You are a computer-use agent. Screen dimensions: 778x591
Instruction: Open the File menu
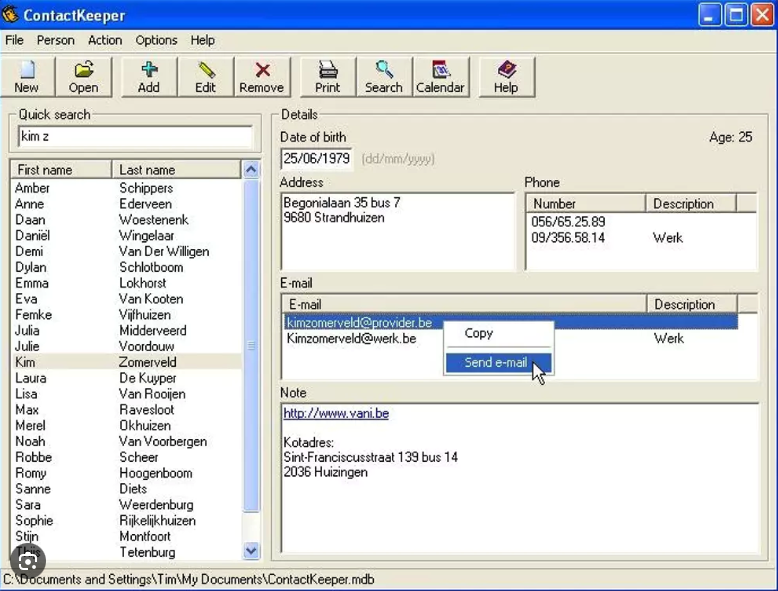pos(14,40)
